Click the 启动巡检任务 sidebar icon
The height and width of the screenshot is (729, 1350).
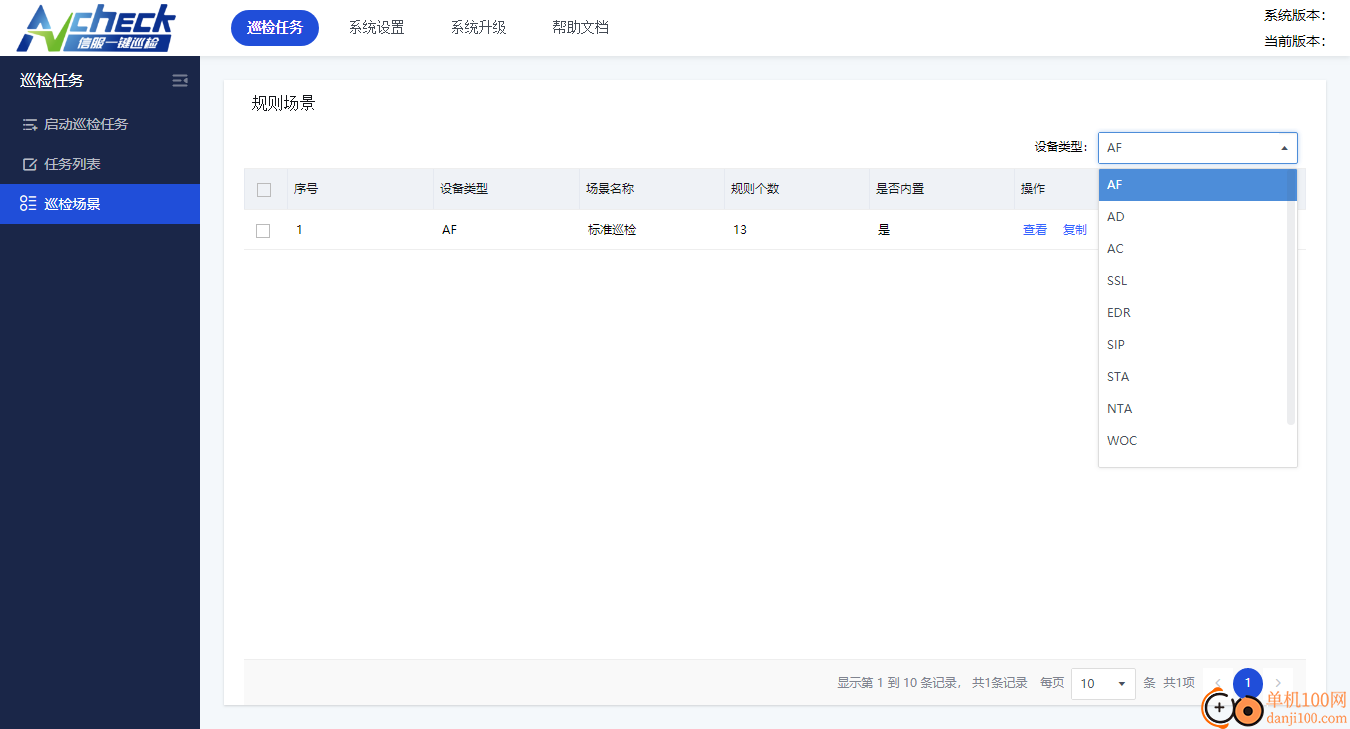coord(30,125)
